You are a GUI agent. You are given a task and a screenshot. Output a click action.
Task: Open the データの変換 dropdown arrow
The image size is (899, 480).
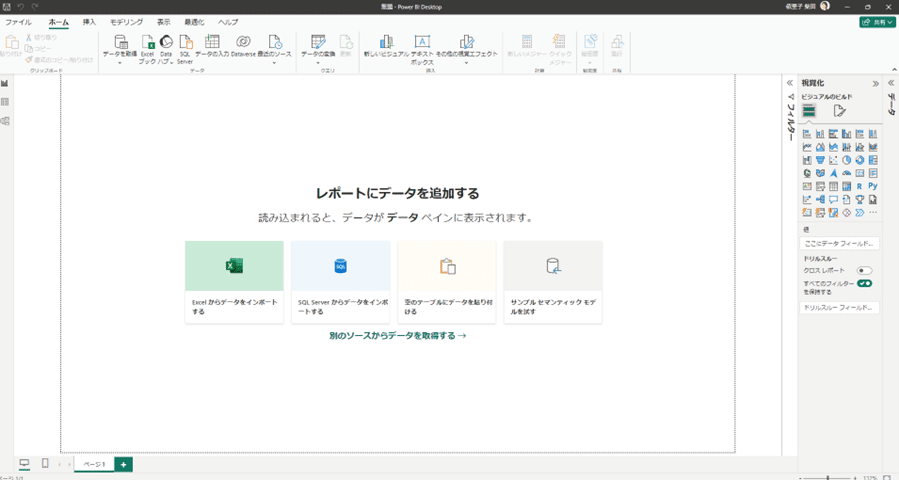(318, 63)
